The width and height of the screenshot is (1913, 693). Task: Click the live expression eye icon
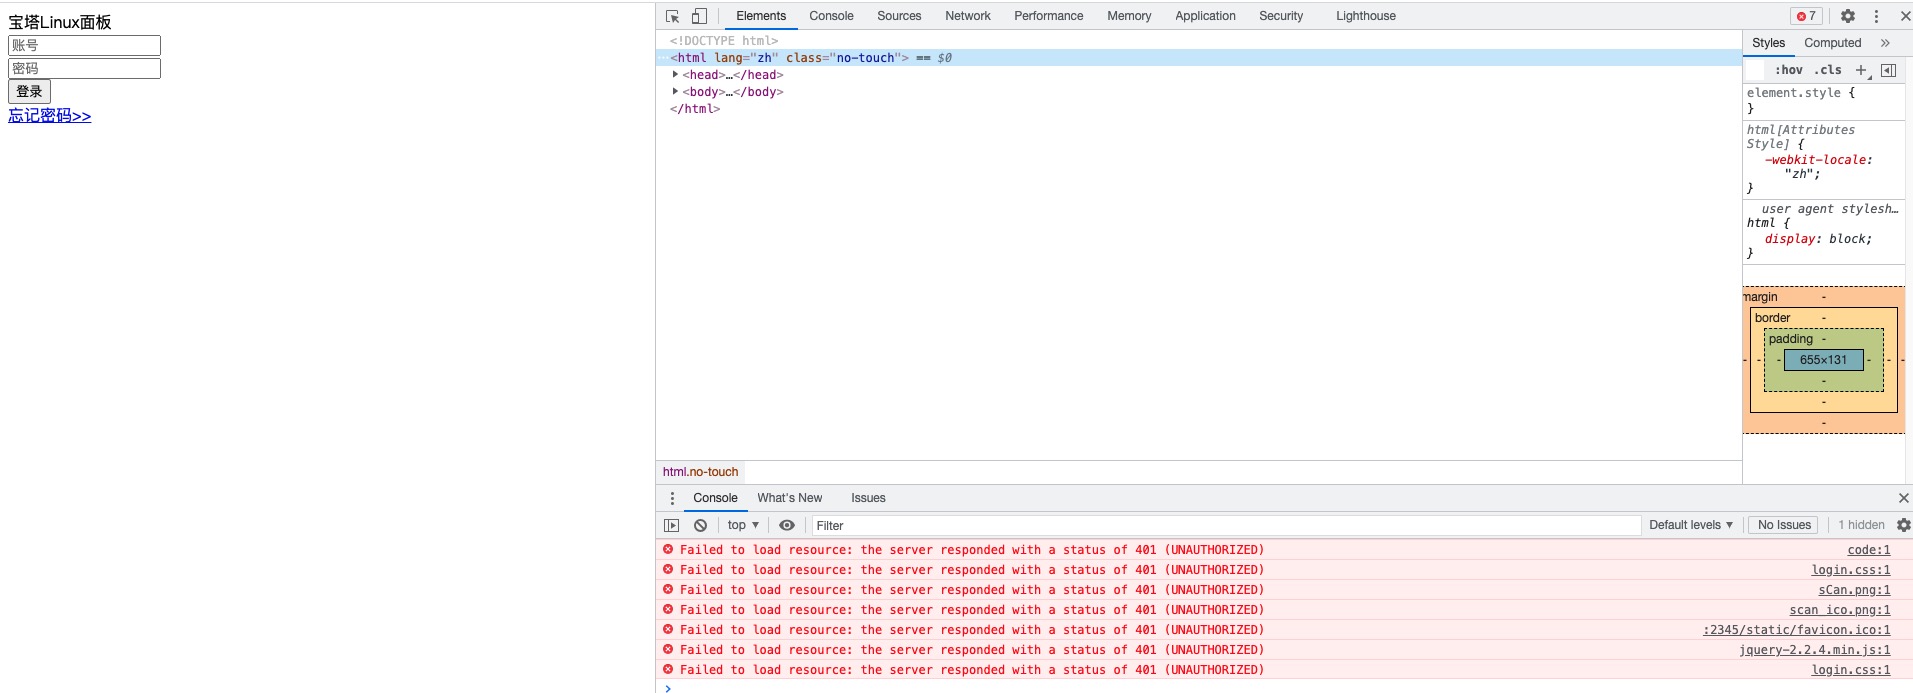coord(787,525)
